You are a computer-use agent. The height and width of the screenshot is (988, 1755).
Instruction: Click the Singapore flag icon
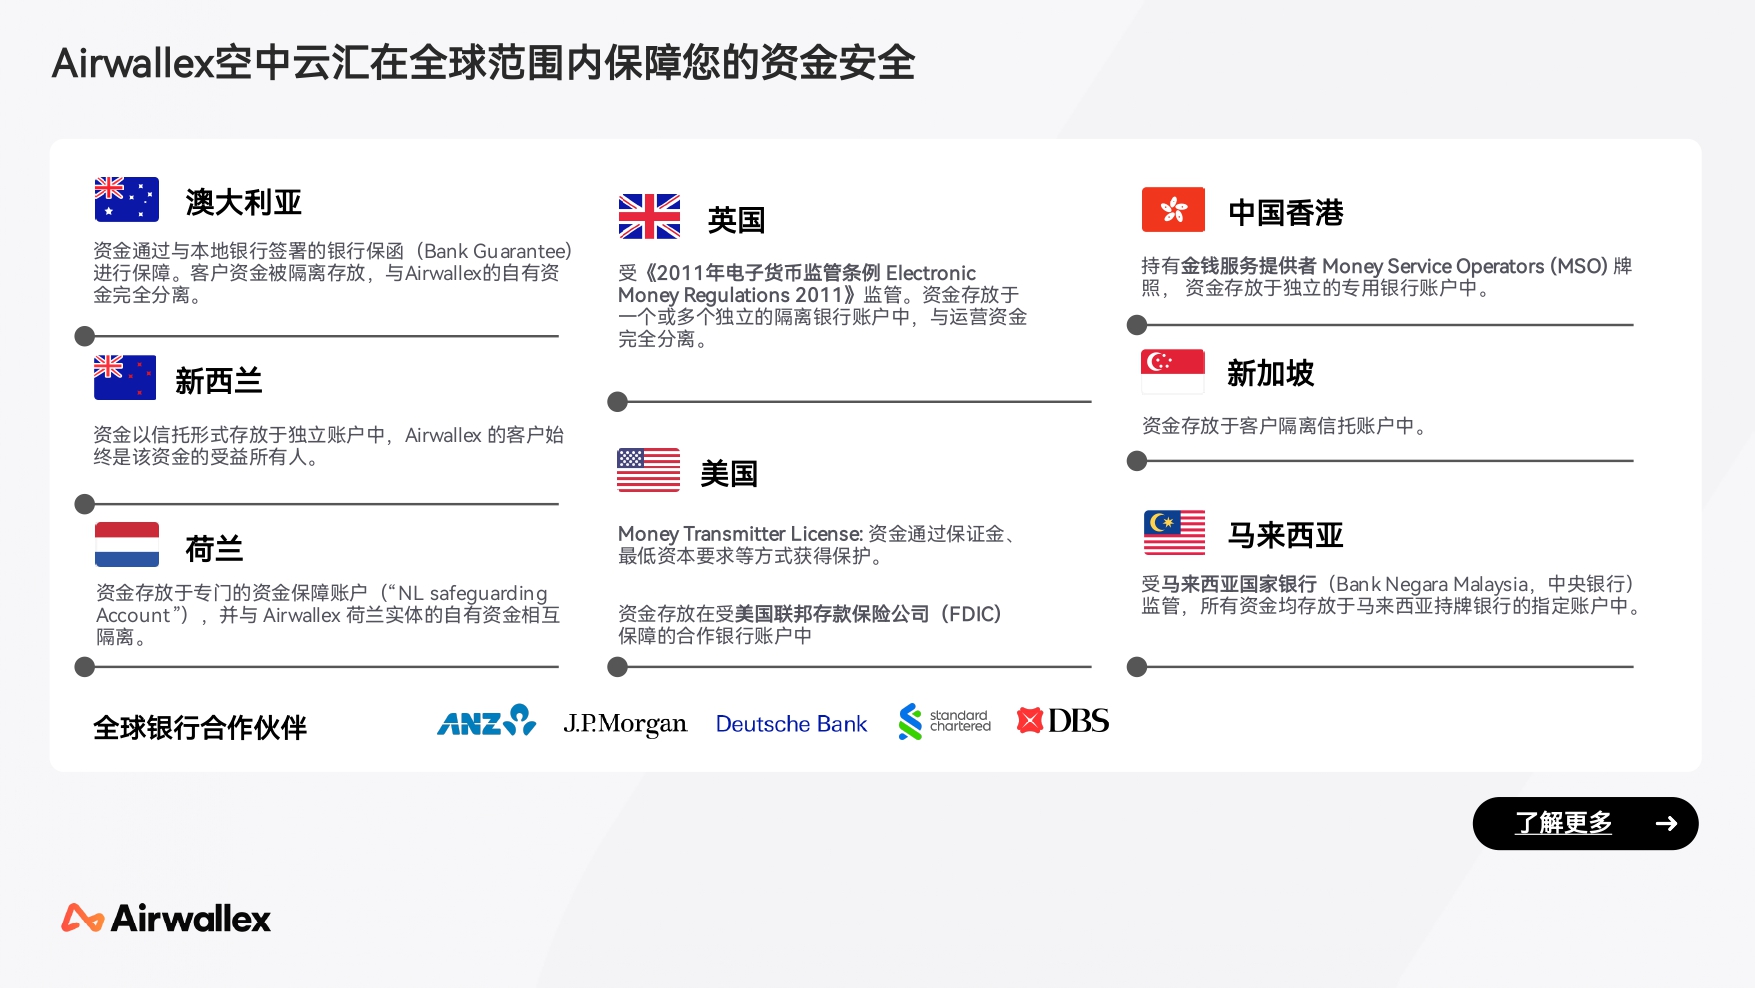pyautogui.click(x=1172, y=370)
